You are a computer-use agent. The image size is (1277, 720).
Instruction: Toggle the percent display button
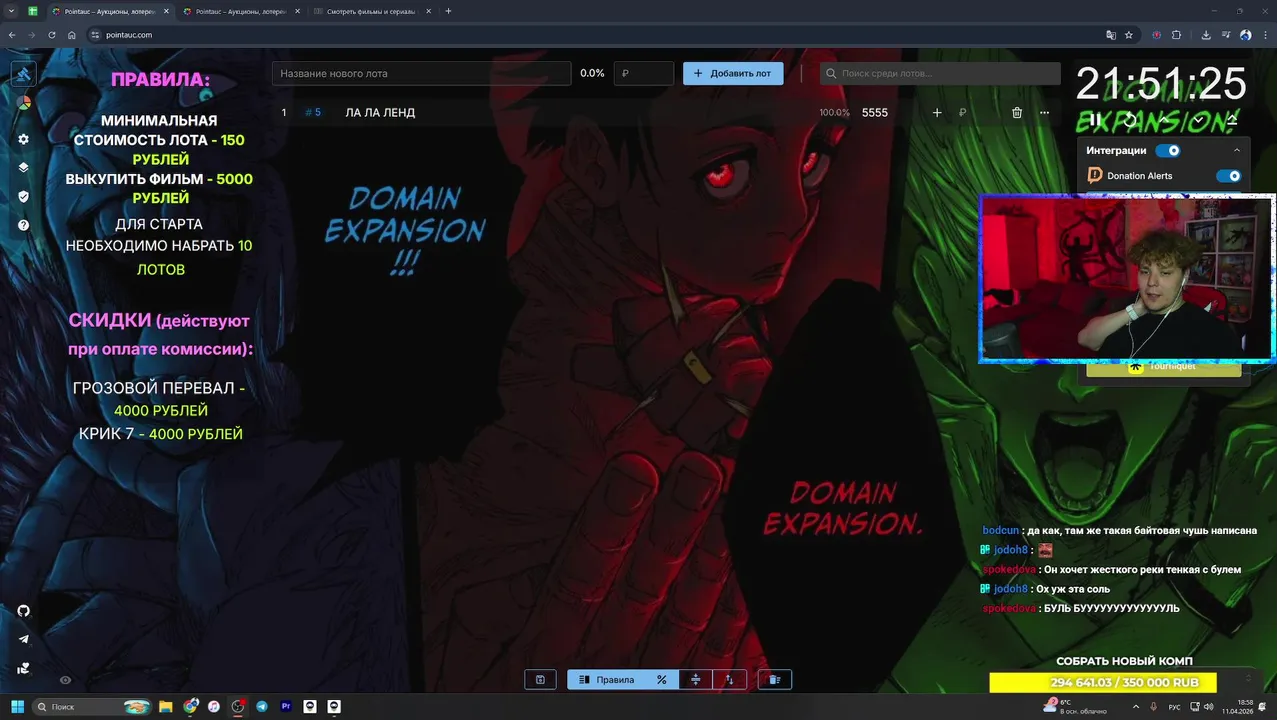coord(661,680)
